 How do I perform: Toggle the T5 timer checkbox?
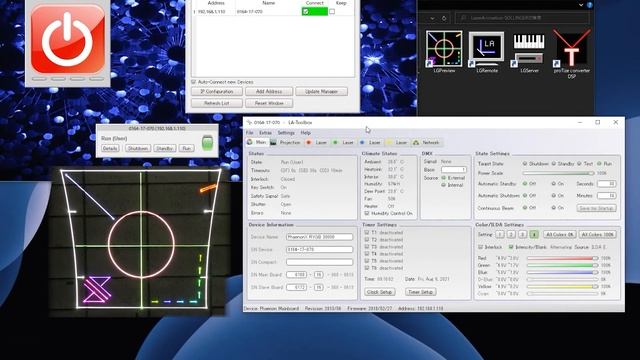click(367, 260)
